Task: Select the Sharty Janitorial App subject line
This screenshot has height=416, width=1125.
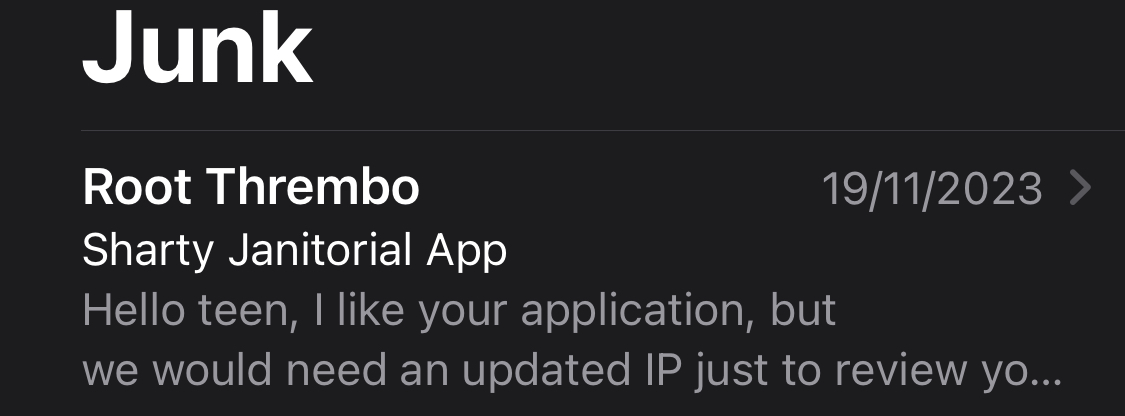Action: (294, 252)
